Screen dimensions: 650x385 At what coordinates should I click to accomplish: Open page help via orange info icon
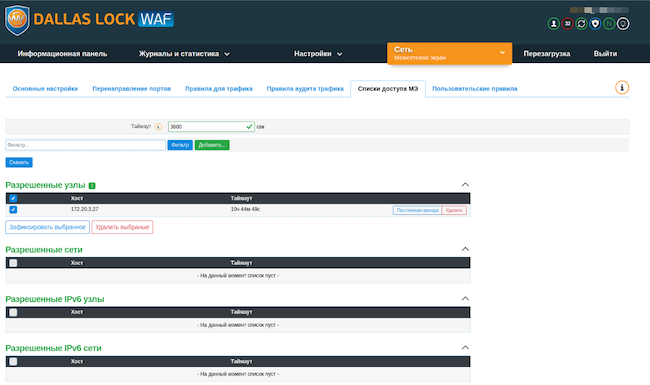pyautogui.click(x=622, y=87)
